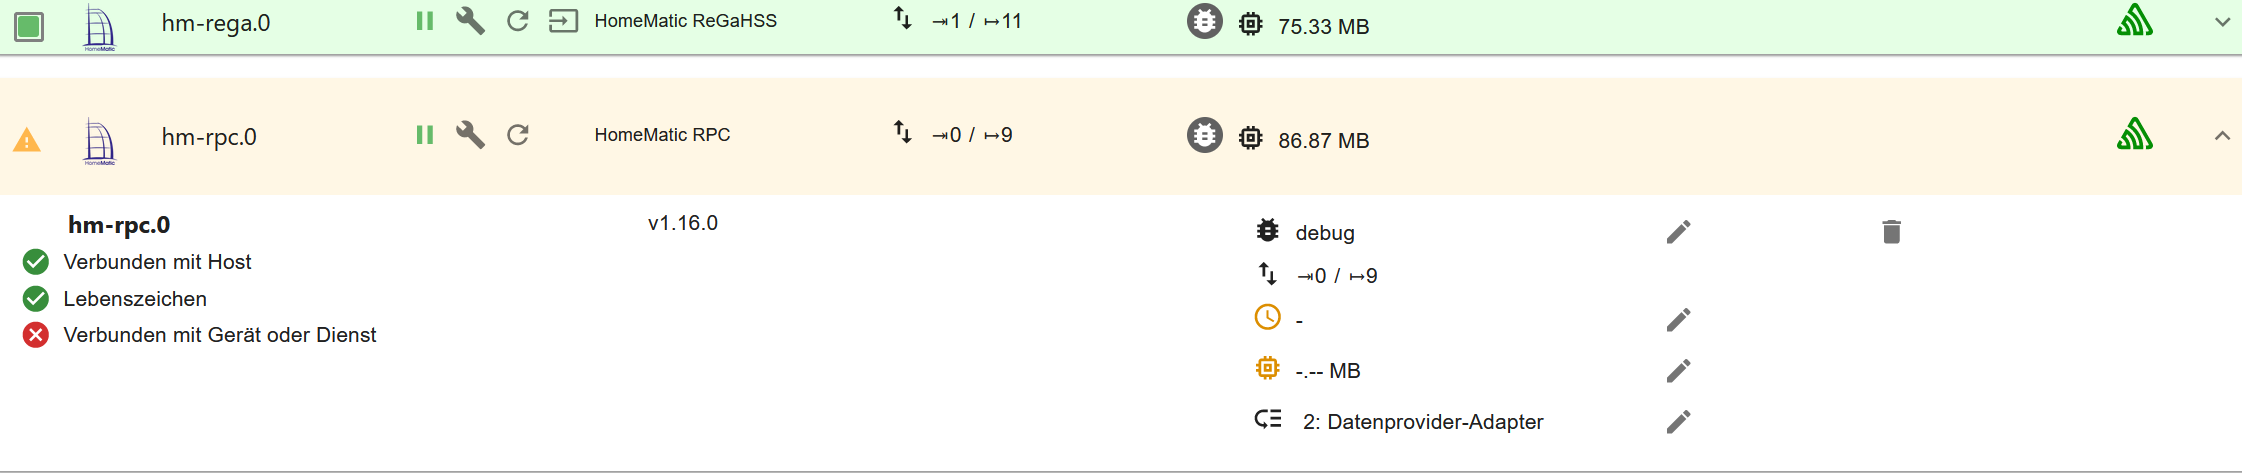Click hm-rega.0 debug bug icon
Screen dimensions: 2242x473
click(1204, 21)
